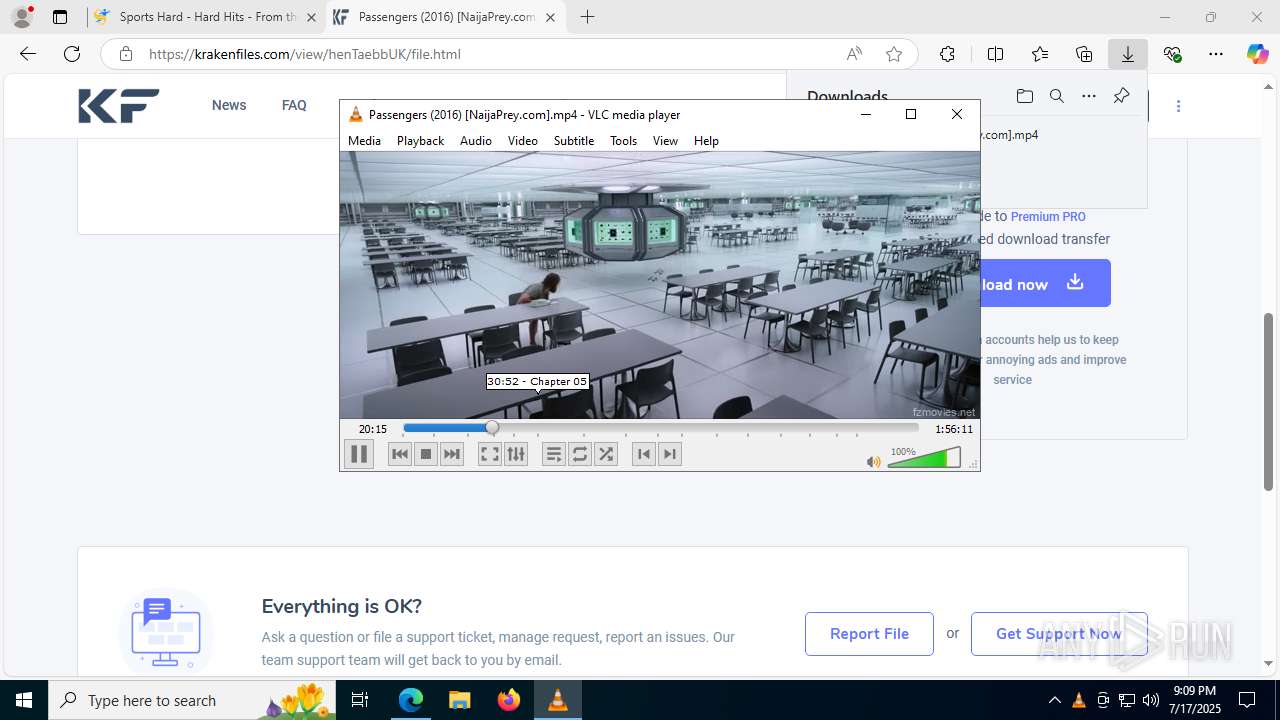This screenshot has height=720, width=1280.
Task: Click elapsed time 20:15 label
Action: pyautogui.click(x=373, y=429)
